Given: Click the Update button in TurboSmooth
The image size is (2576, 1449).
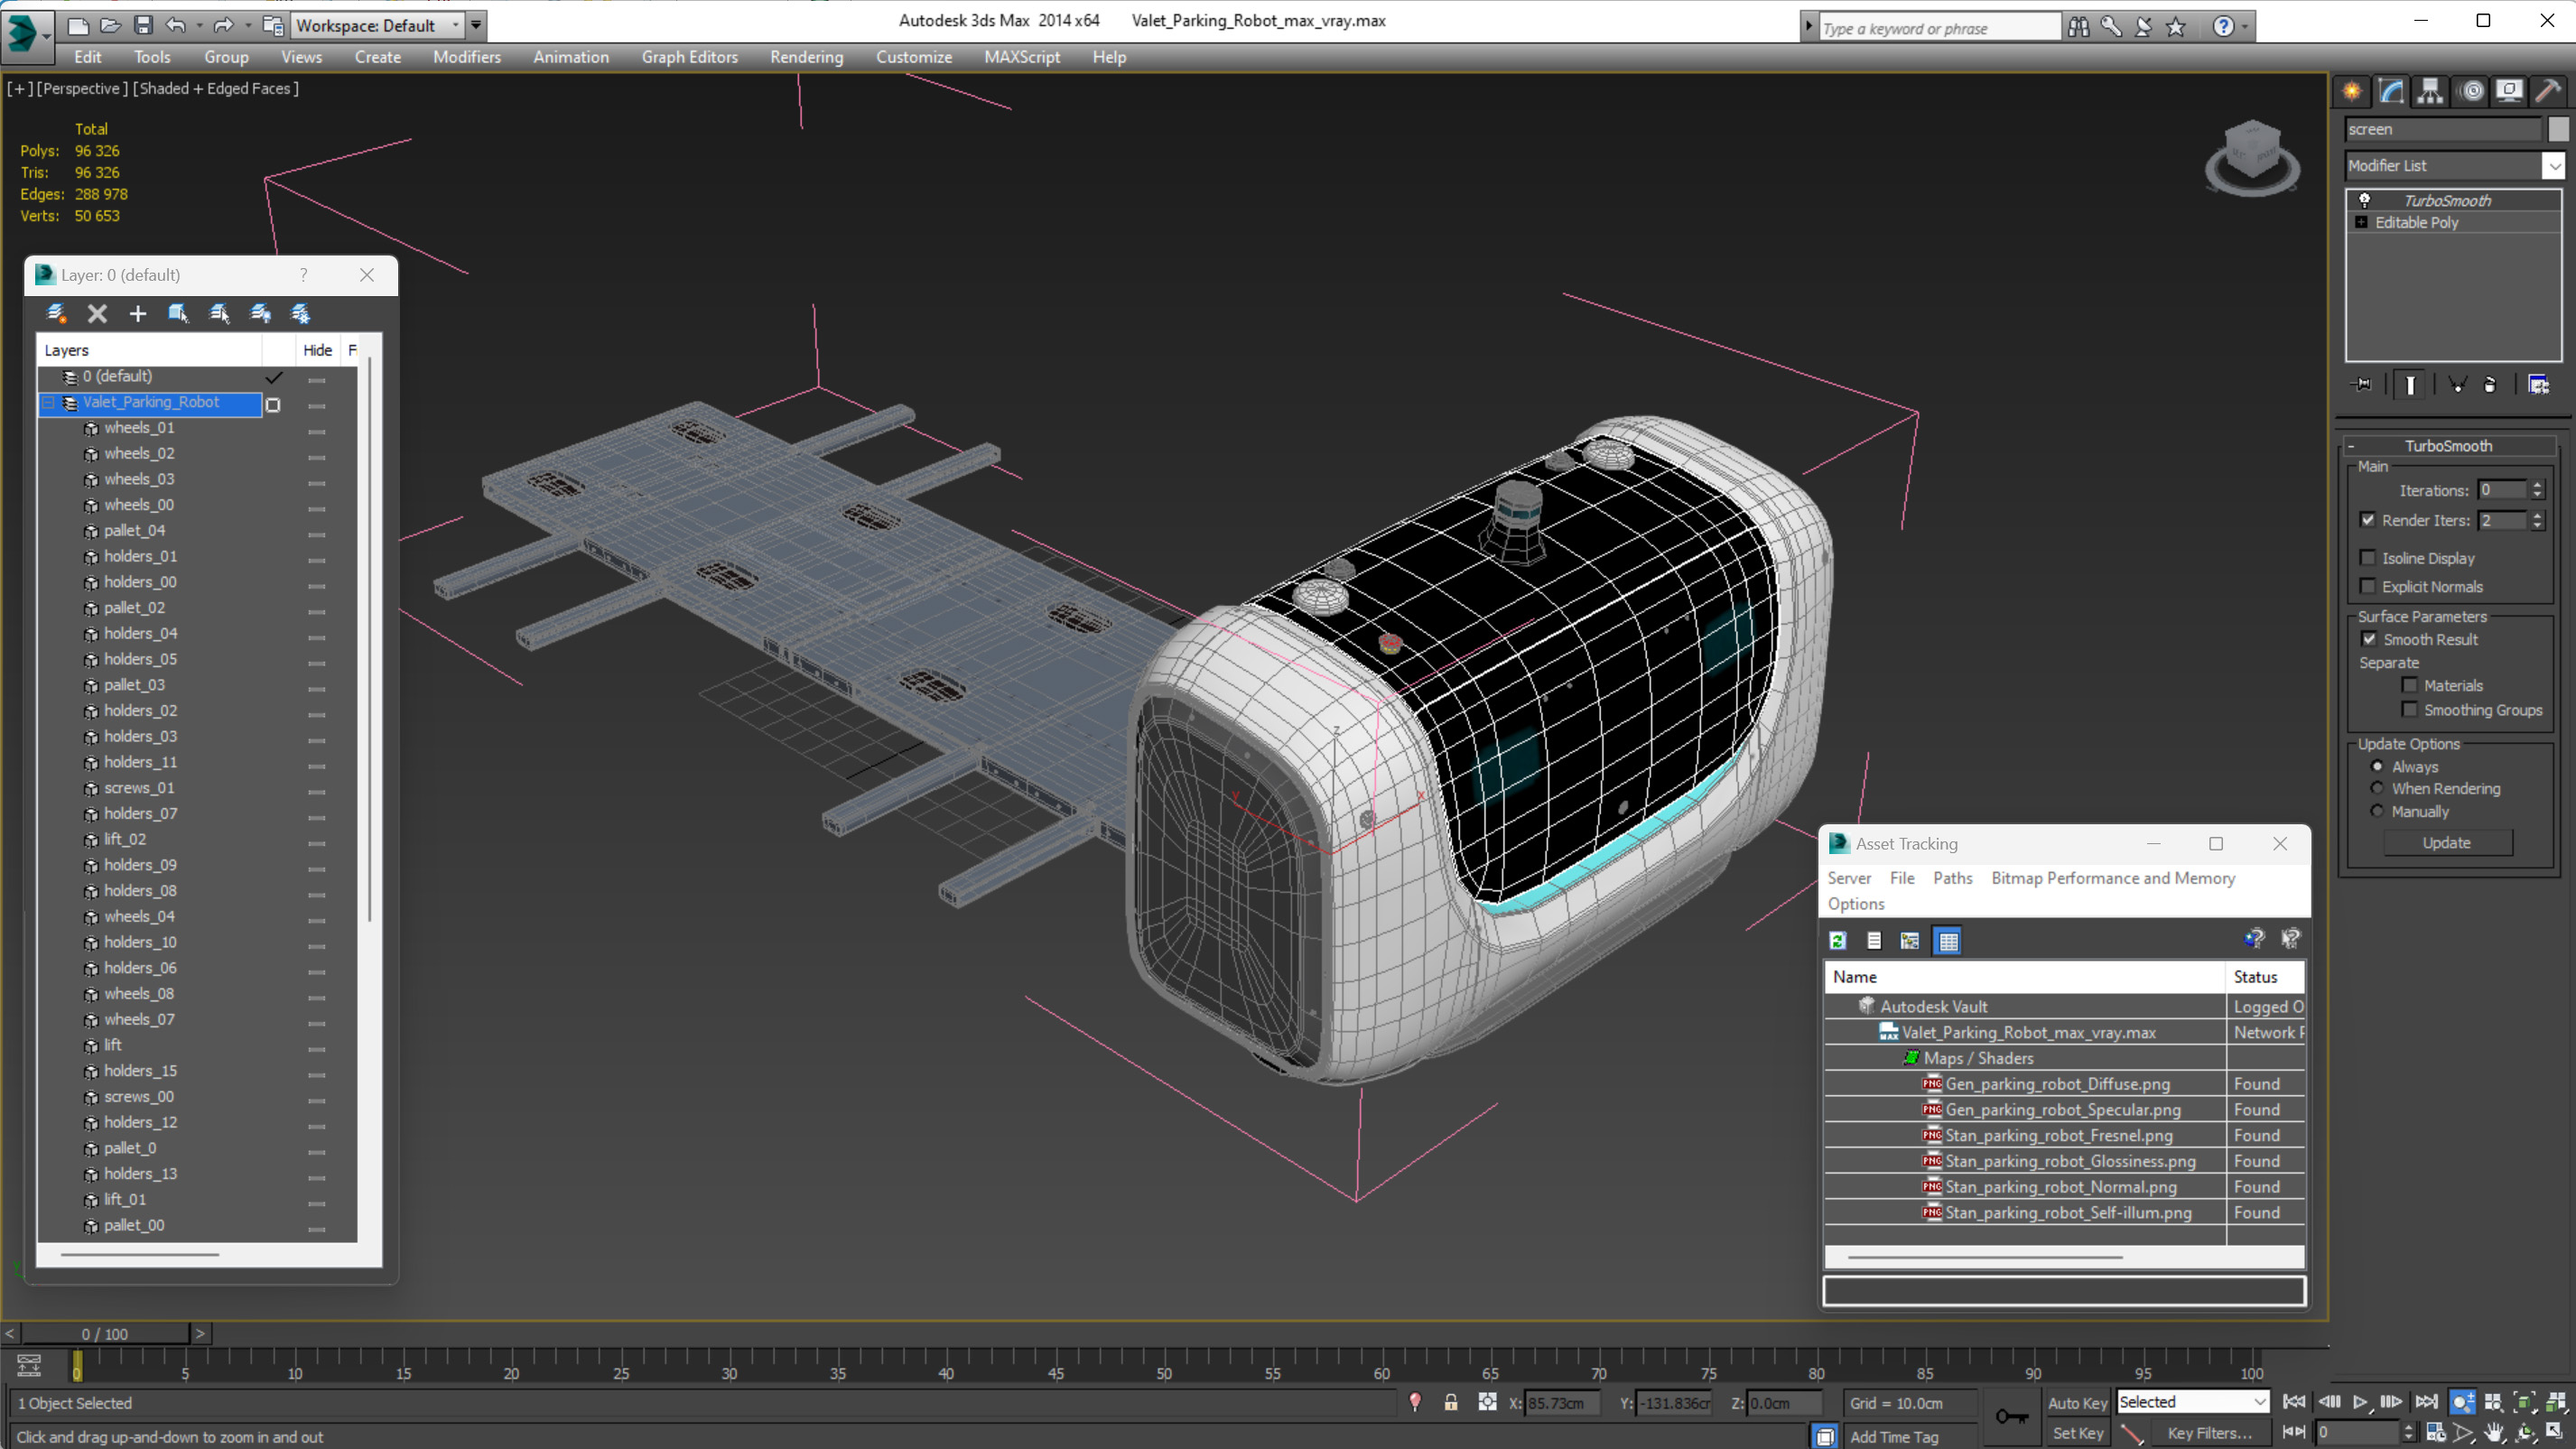Looking at the screenshot, I should (2446, 842).
